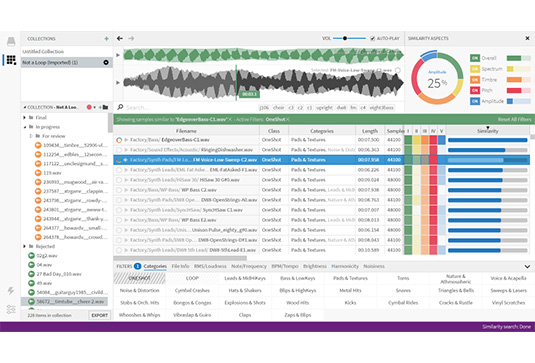Open the sliders settings icon in sidebar

(x=11, y=309)
